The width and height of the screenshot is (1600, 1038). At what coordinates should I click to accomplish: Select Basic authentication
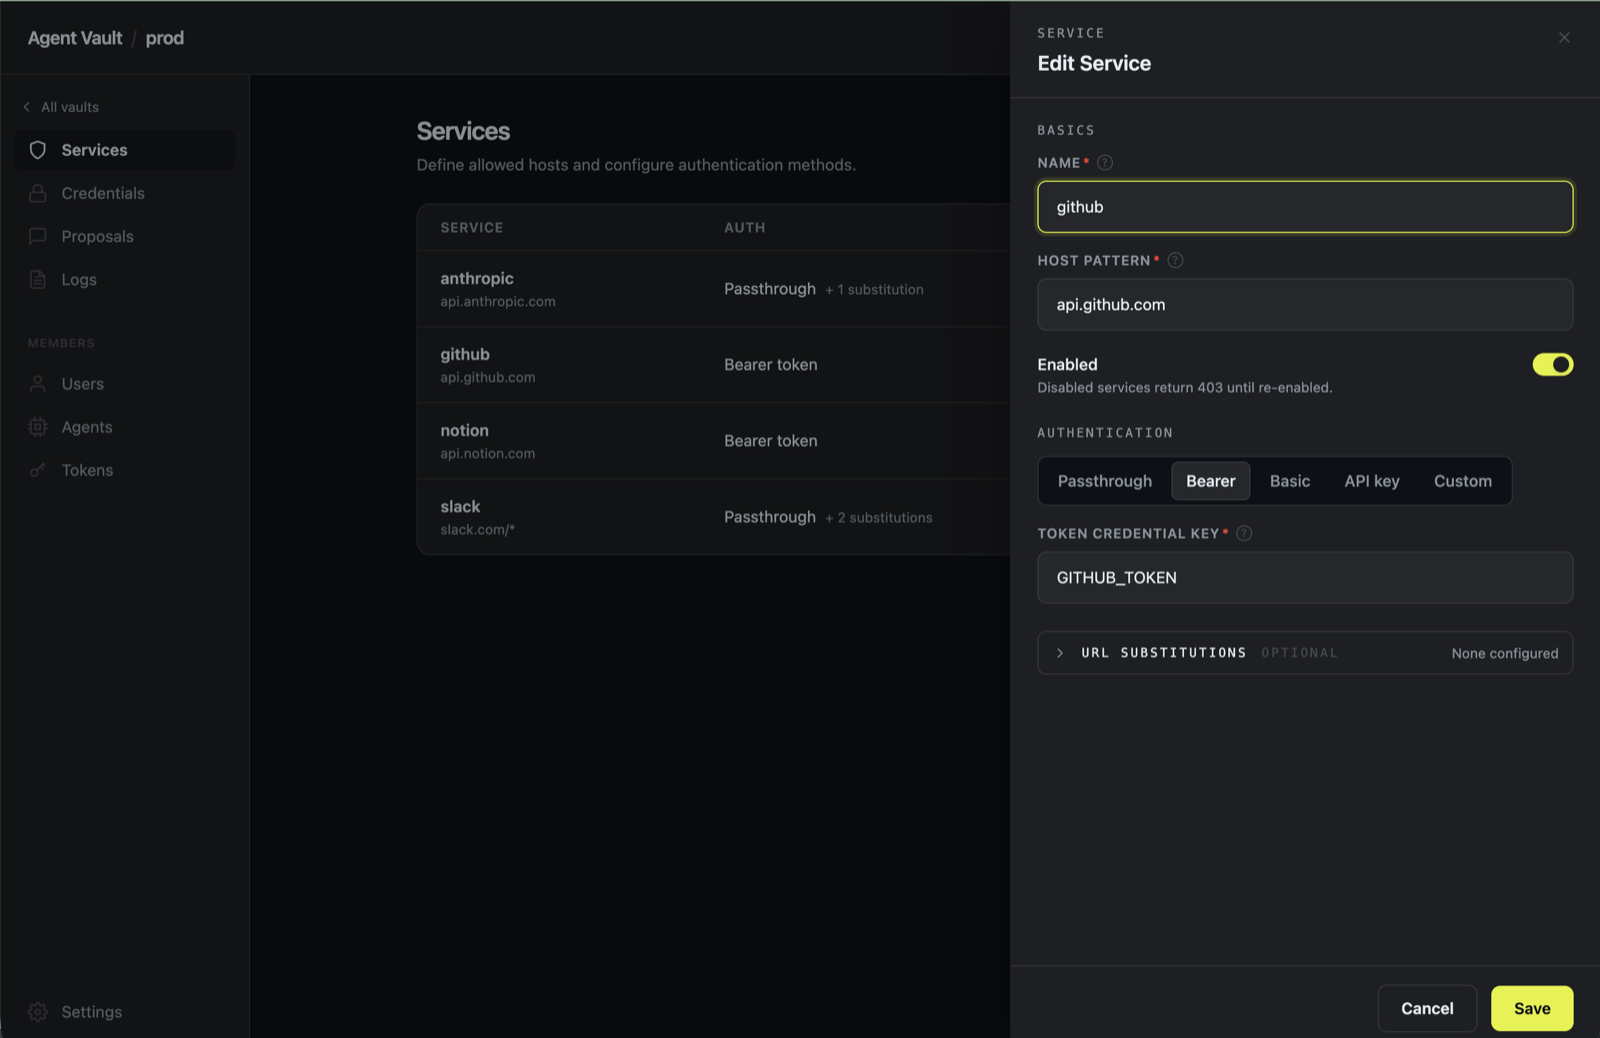(1290, 481)
